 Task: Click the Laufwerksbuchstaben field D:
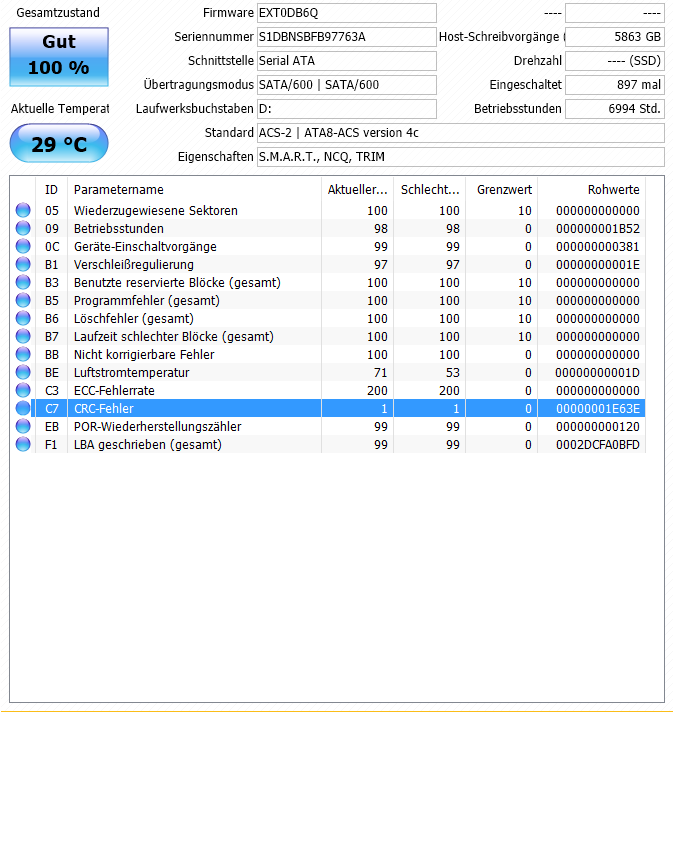pyautogui.click(x=346, y=109)
